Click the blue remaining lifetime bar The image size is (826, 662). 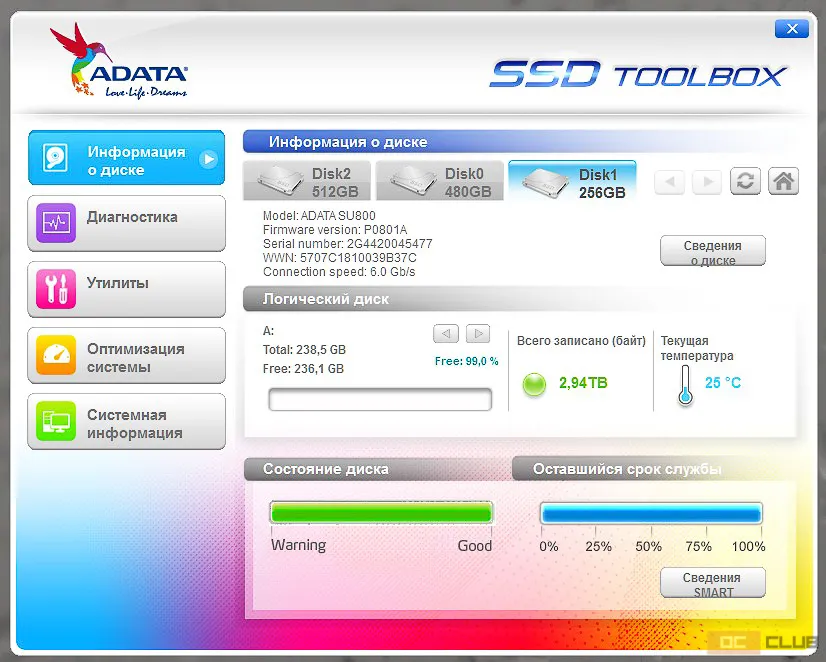652,513
